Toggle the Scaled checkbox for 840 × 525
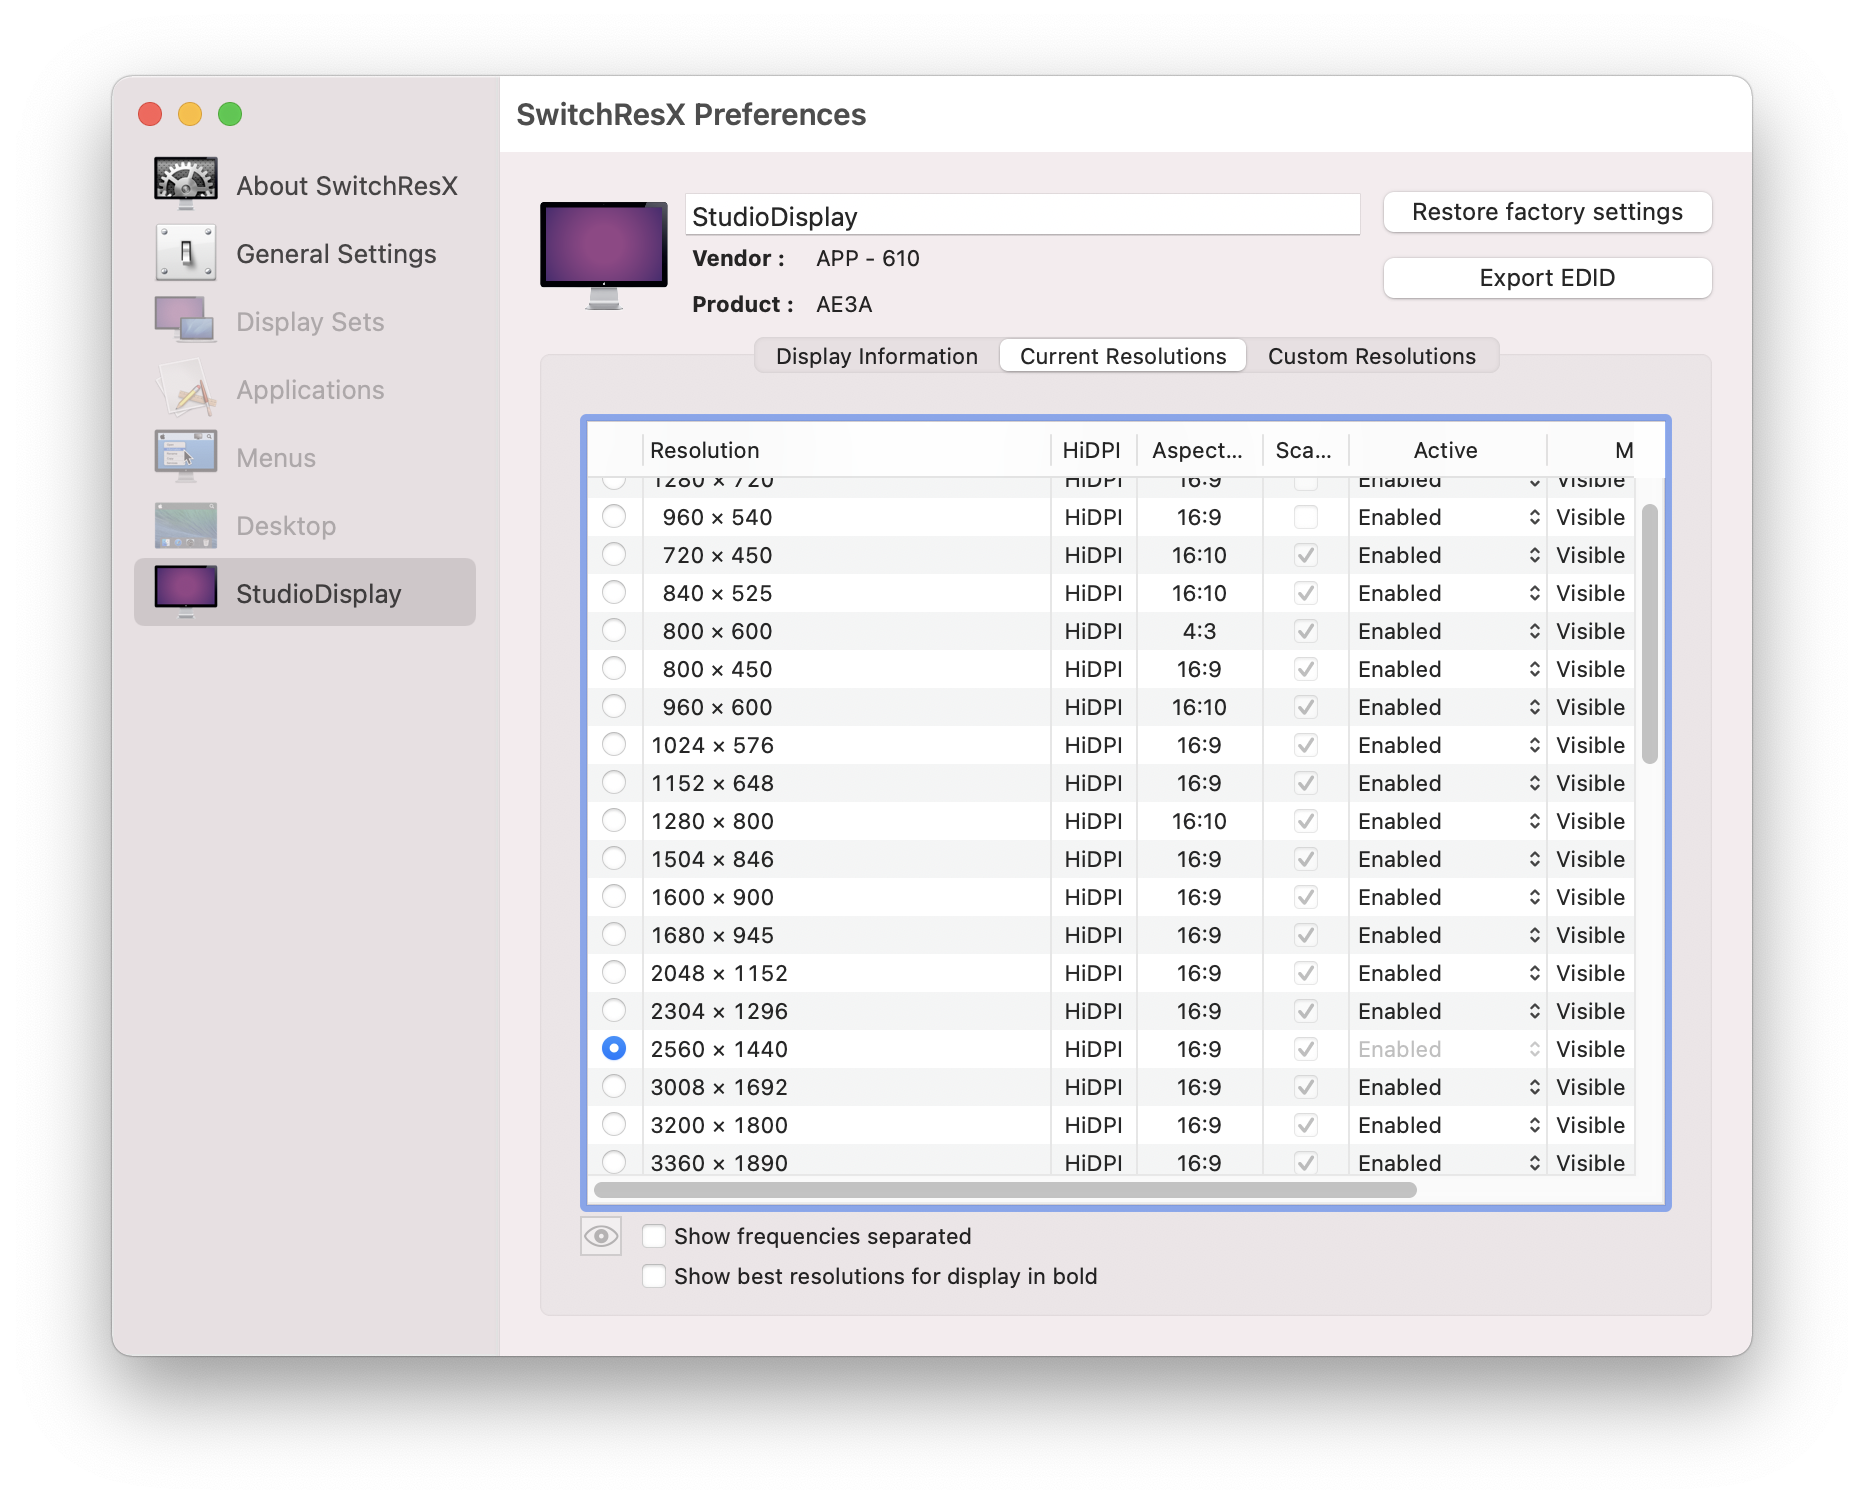The width and height of the screenshot is (1864, 1504). coord(1305,593)
